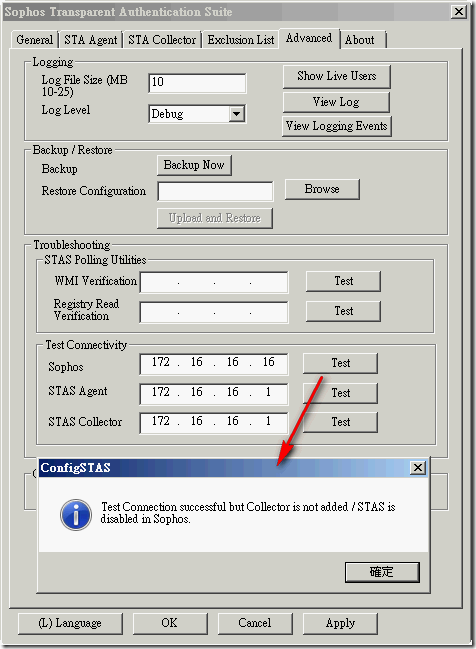Close the Sophos Transparent Authentication Suite window
This screenshot has height=649, width=476.
459,12
